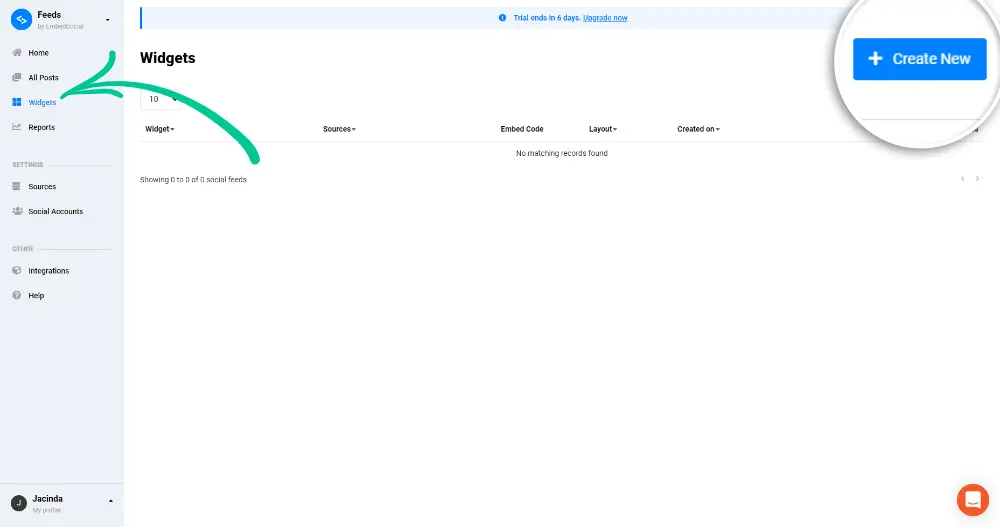Click the All Posts icon
1000x527 pixels.
point(17,78)
